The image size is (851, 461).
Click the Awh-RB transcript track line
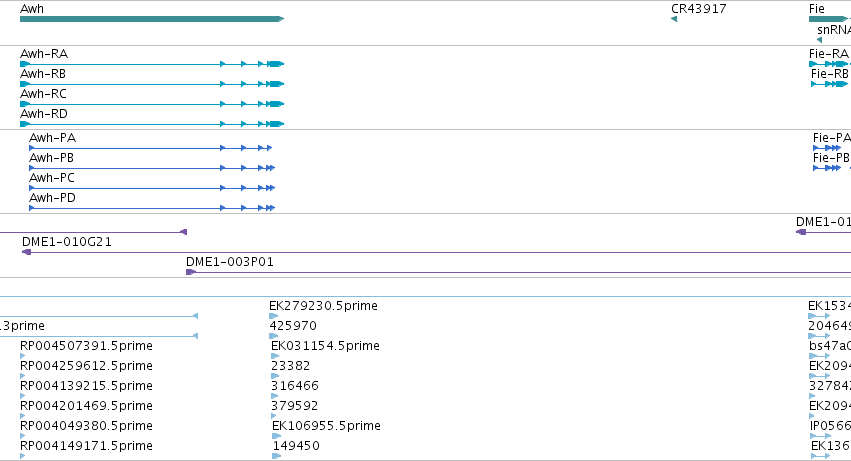(x=152, y=84)
